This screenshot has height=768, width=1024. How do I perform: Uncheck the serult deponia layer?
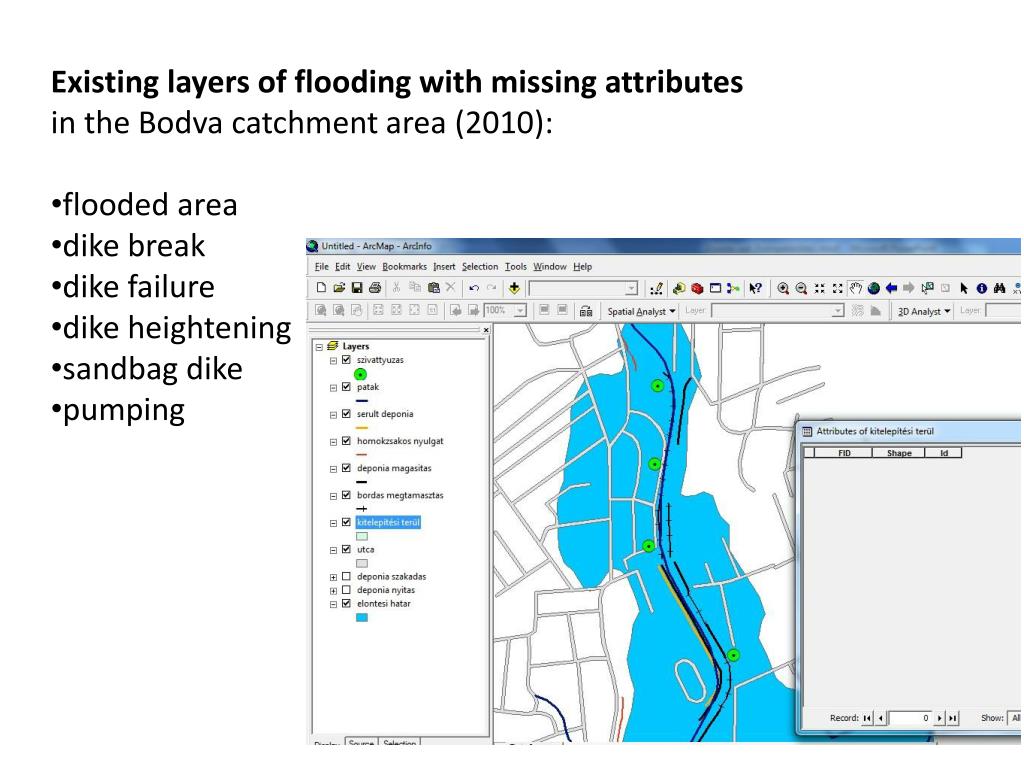pyautogui.click(x=346, y=413)
